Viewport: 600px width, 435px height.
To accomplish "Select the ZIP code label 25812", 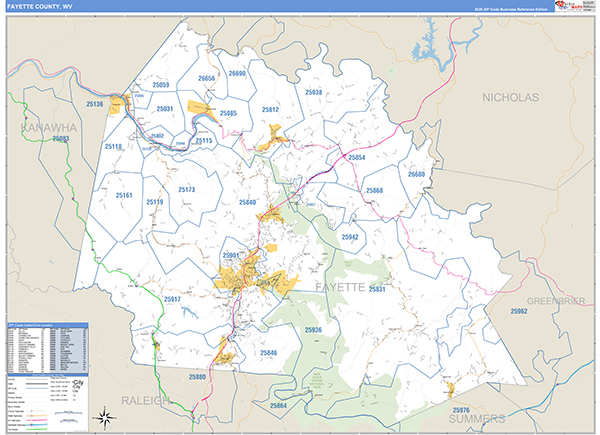I will 270,110.
